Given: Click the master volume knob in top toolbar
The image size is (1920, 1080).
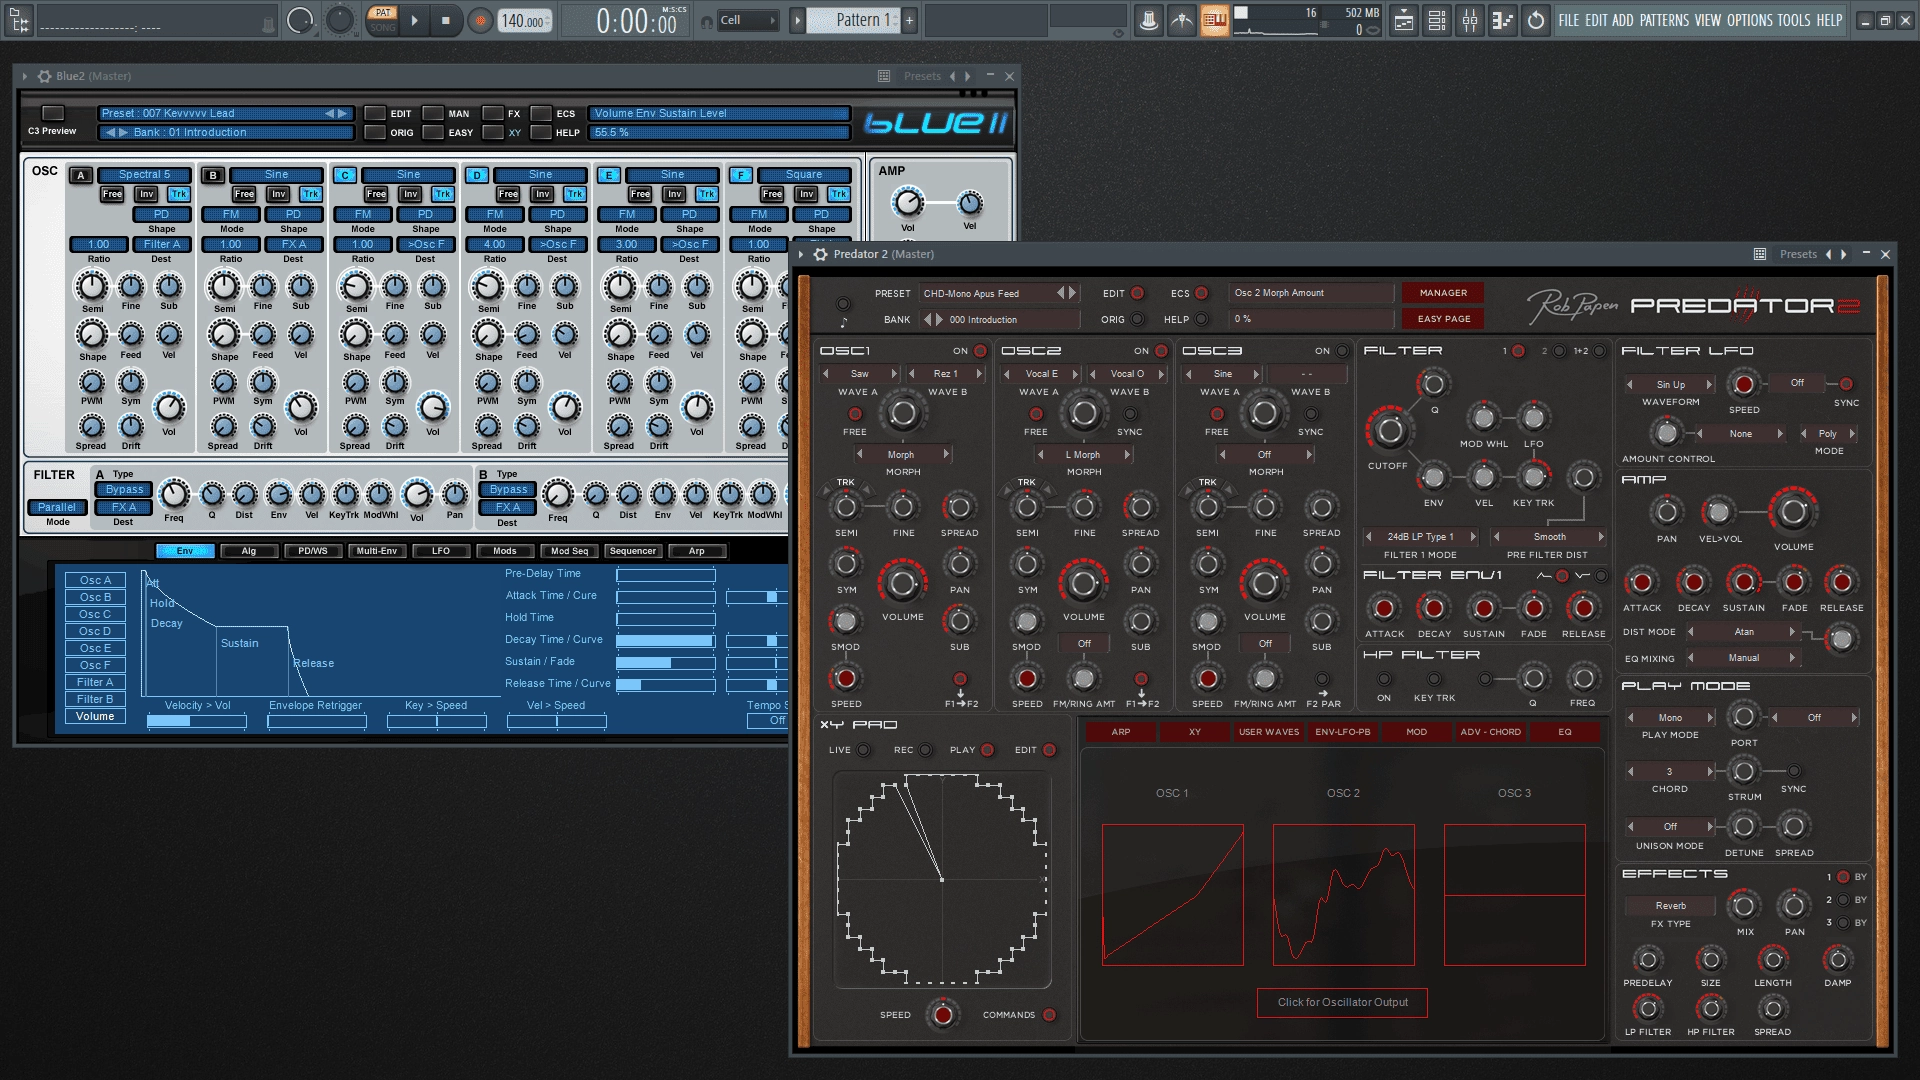Looking at the screenshot, I should 300,20.
